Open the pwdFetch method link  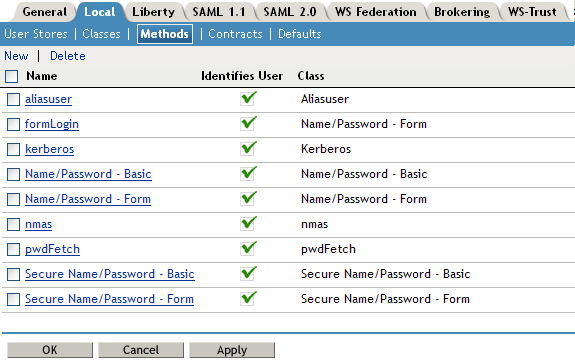(x=52, y=249)
